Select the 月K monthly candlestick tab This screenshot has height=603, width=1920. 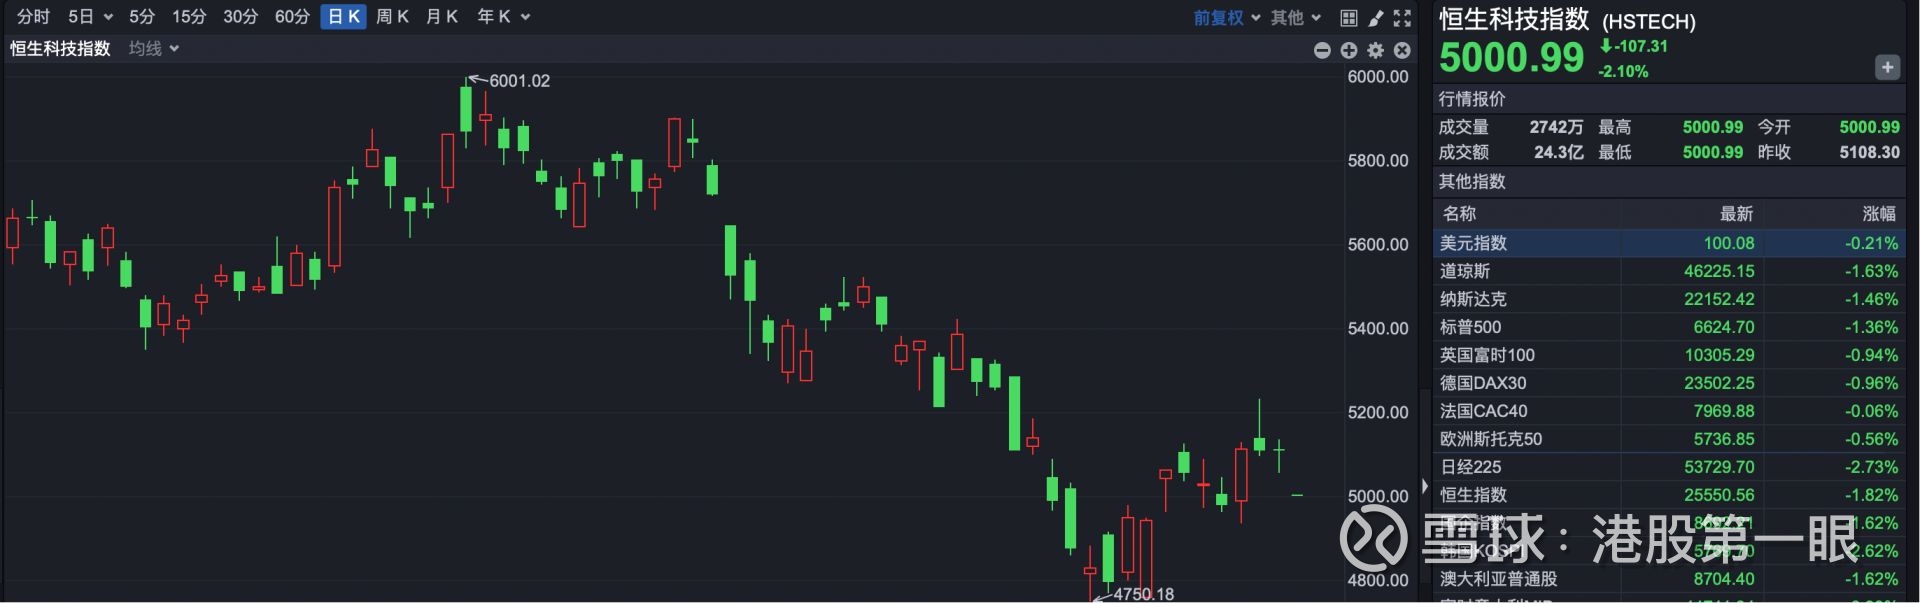coord(441,17)
